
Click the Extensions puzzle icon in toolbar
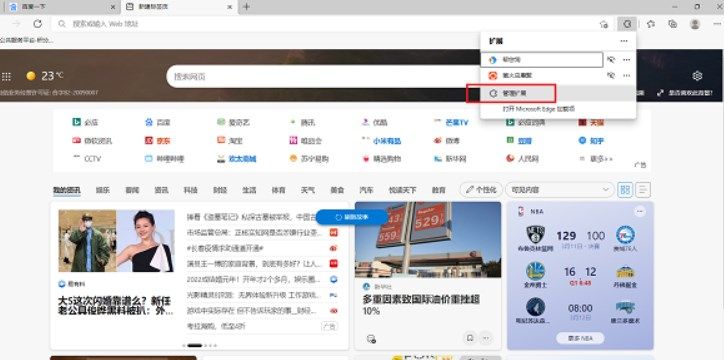[627, 24]
